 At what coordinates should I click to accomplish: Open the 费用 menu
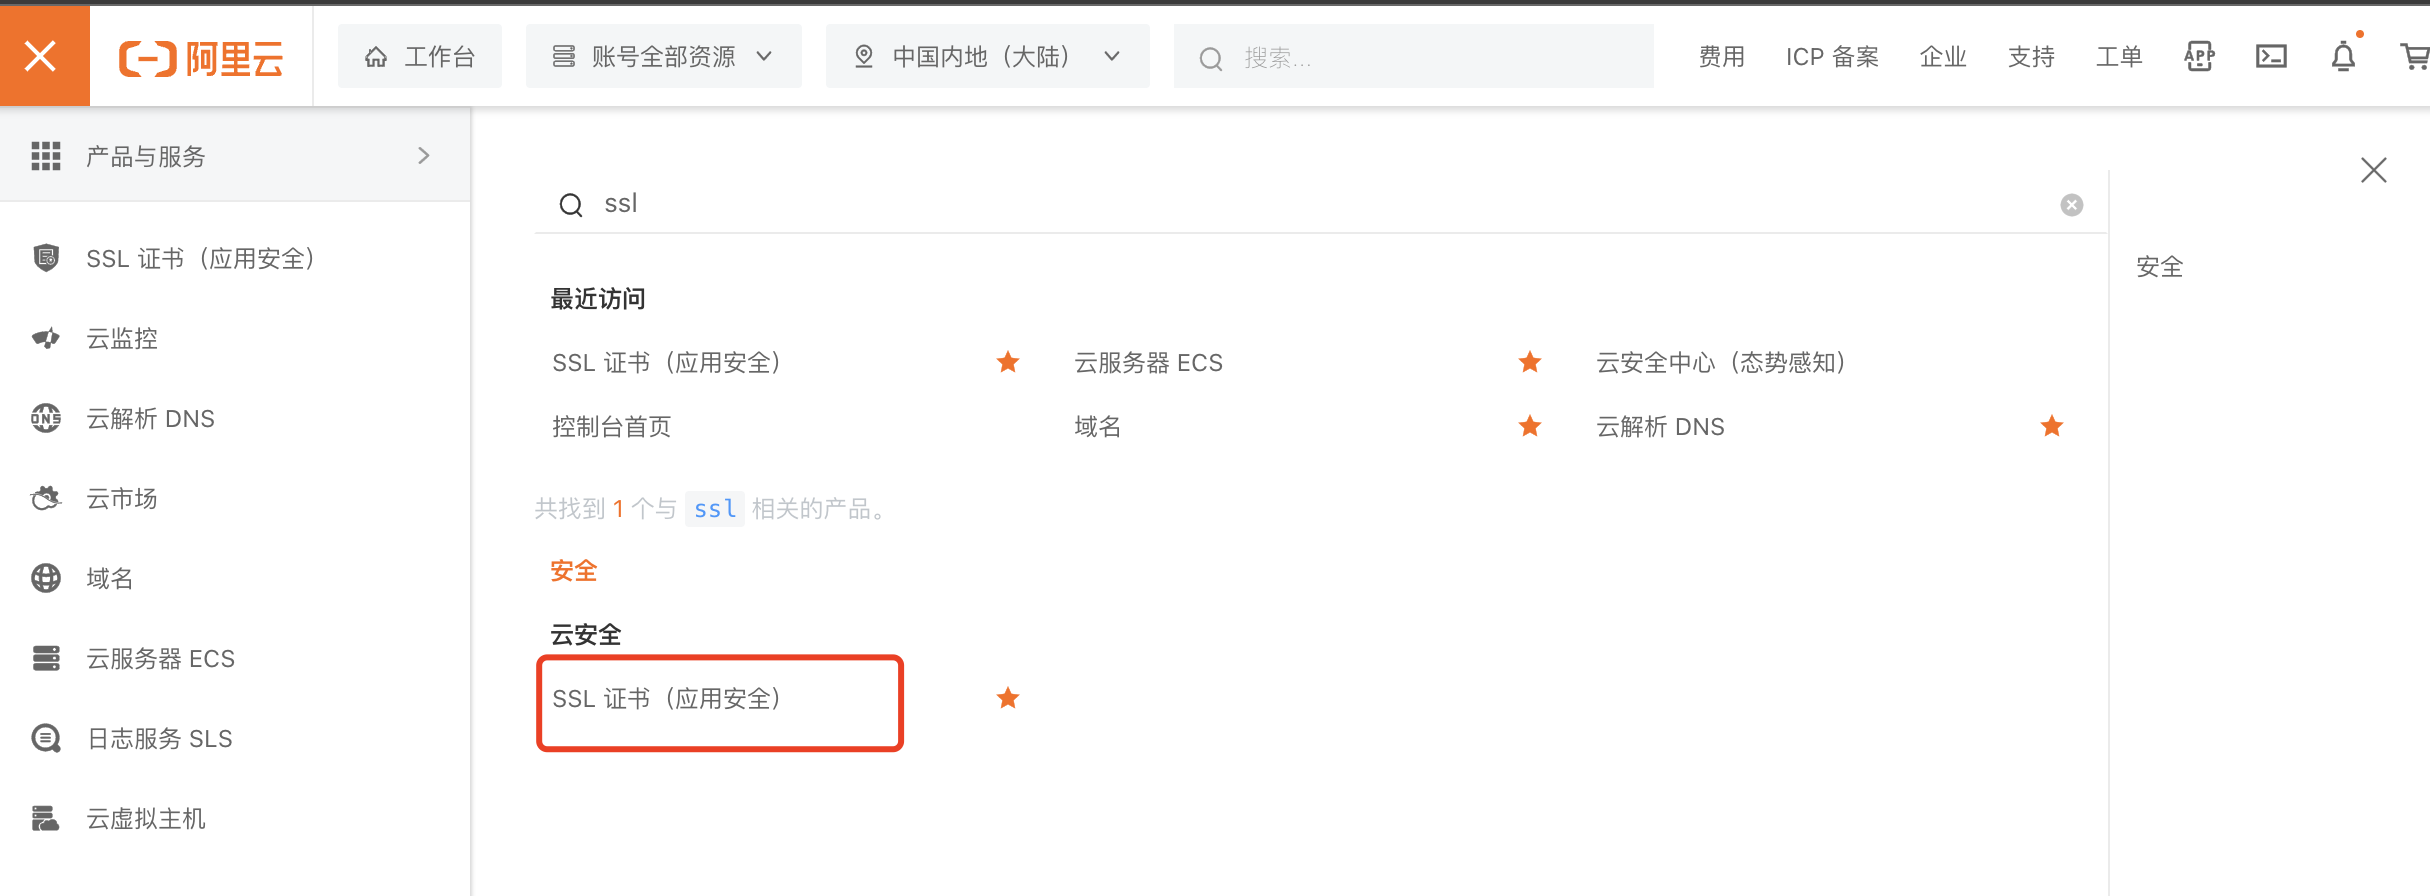click(x=1721, y=57)
